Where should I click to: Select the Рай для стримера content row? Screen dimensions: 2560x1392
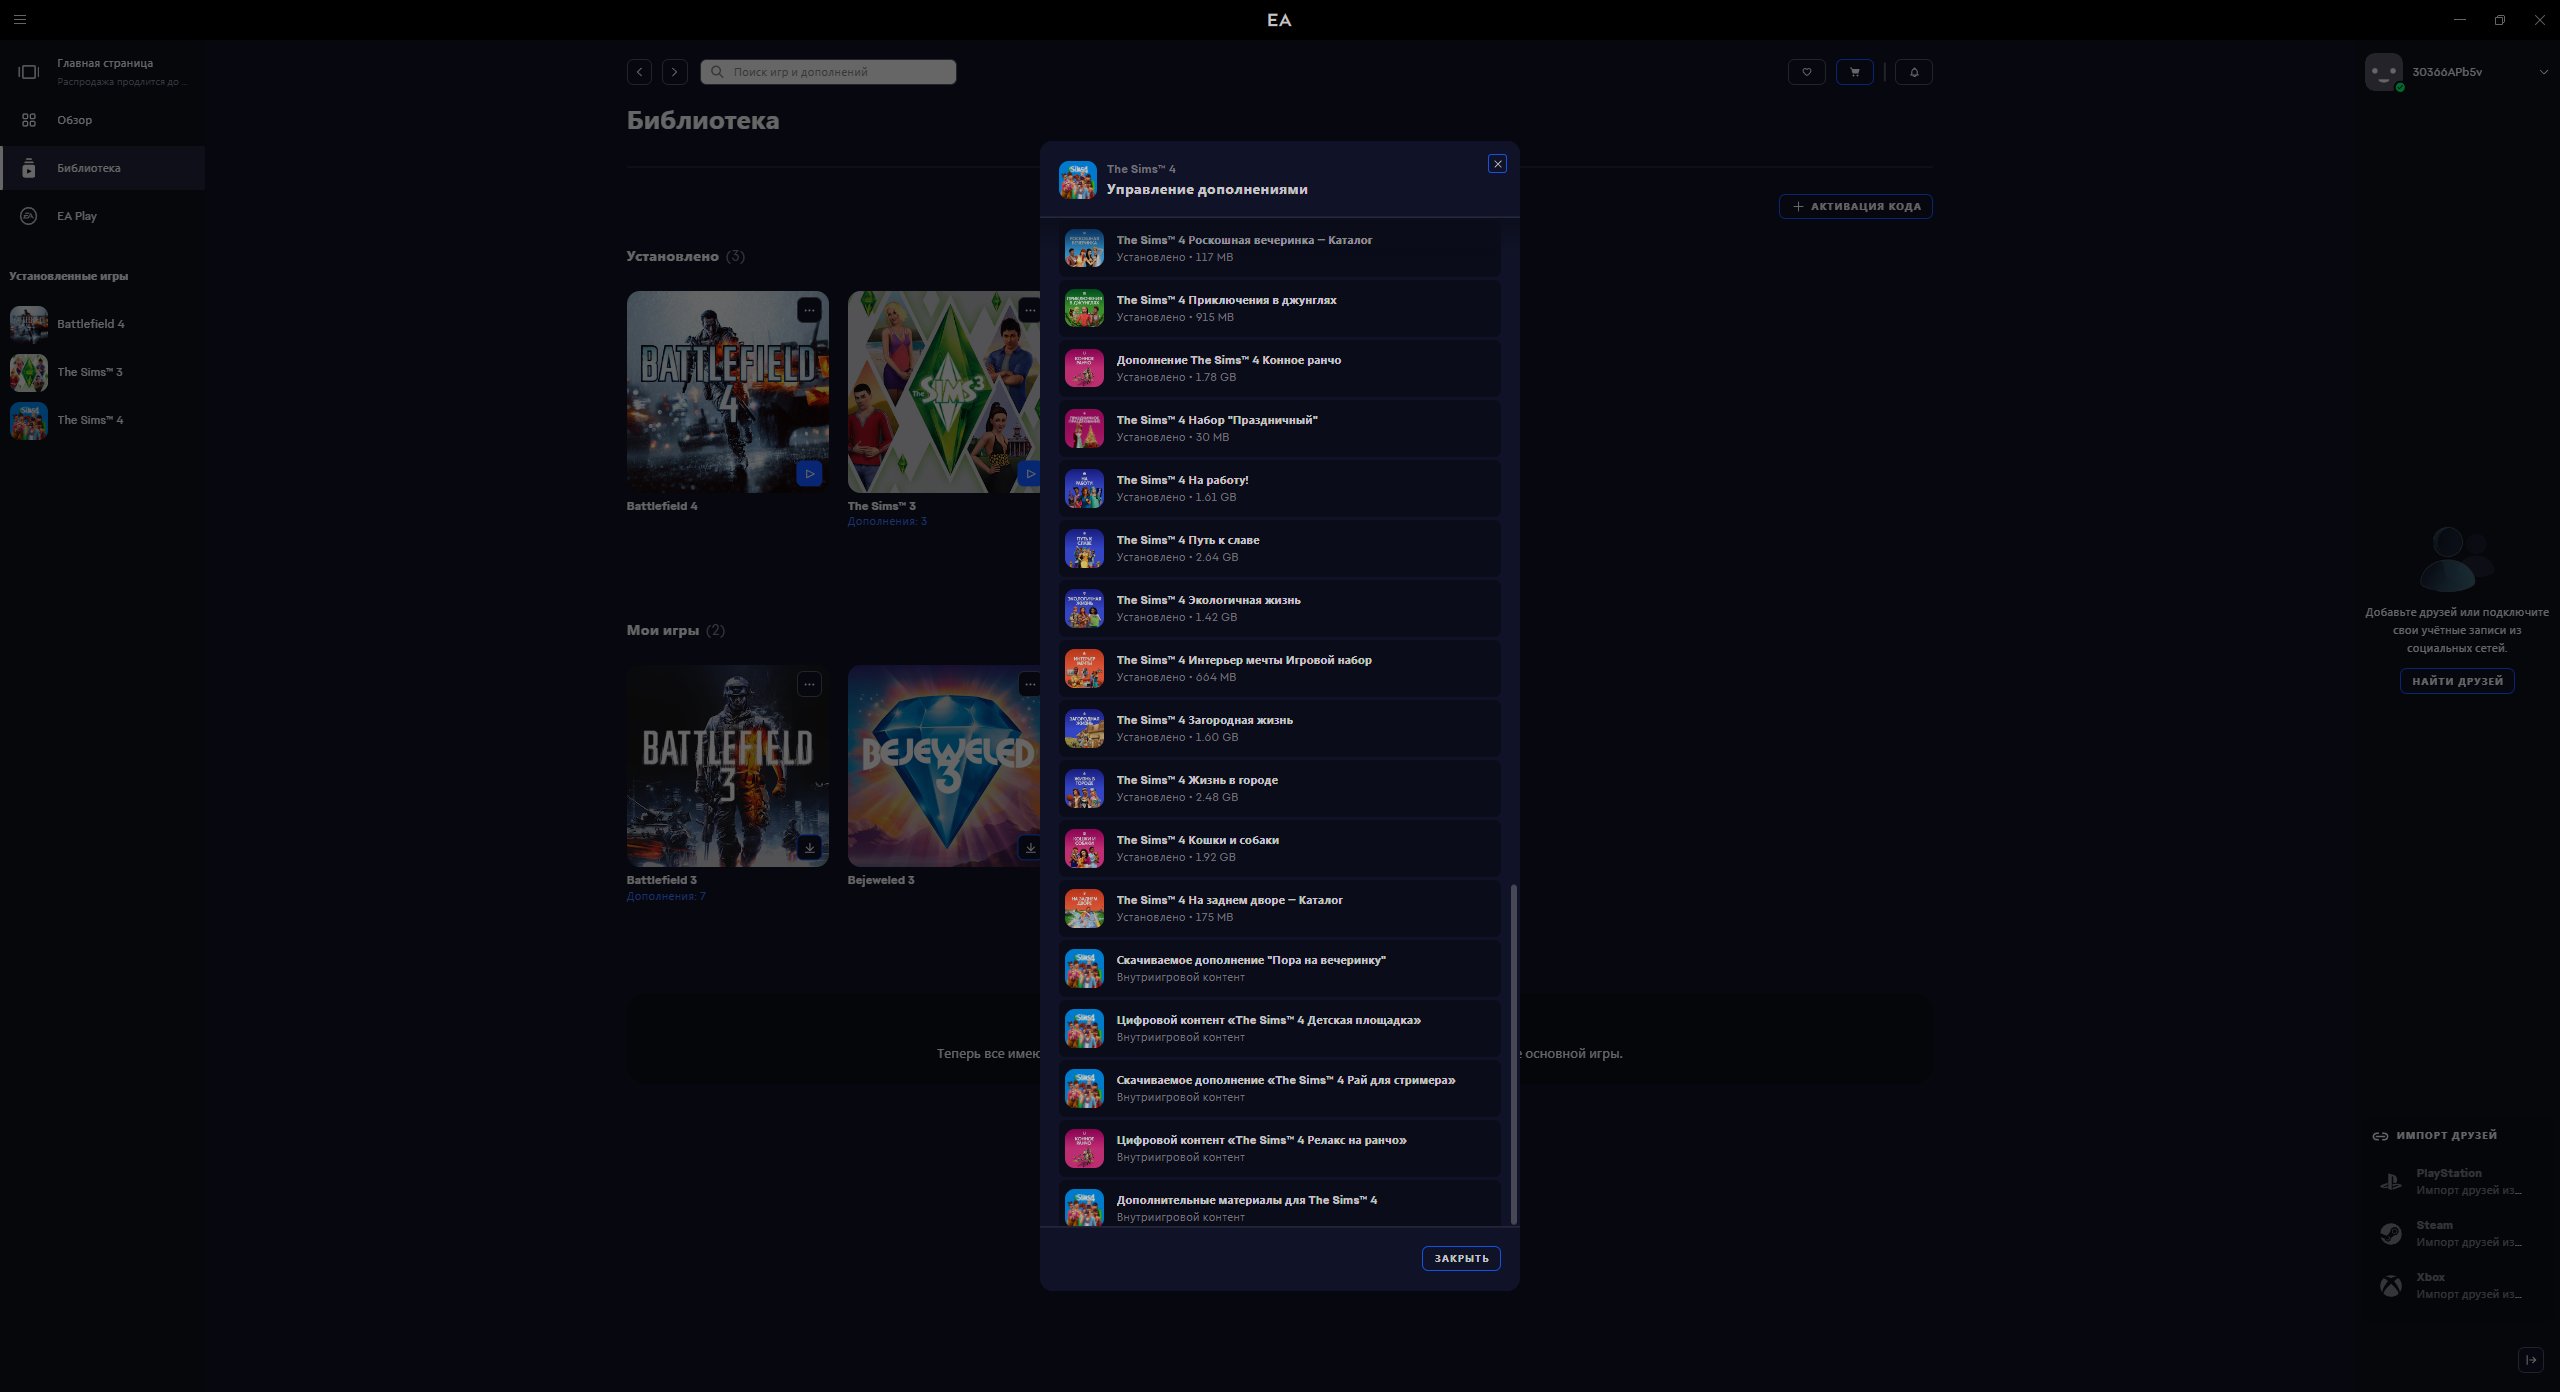coord(1280,1088)
